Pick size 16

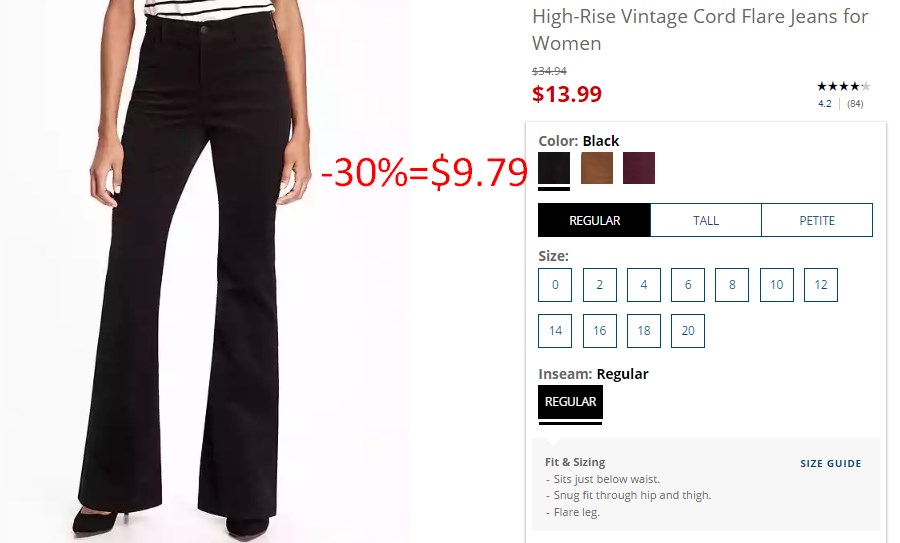600,331
